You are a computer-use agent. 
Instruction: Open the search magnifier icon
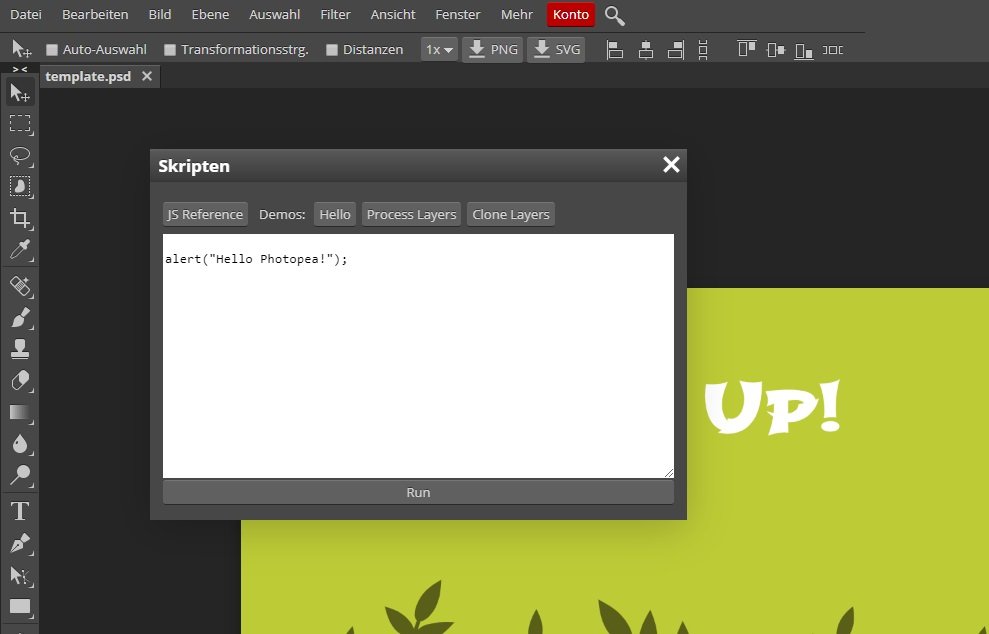[x=614, y=16]
